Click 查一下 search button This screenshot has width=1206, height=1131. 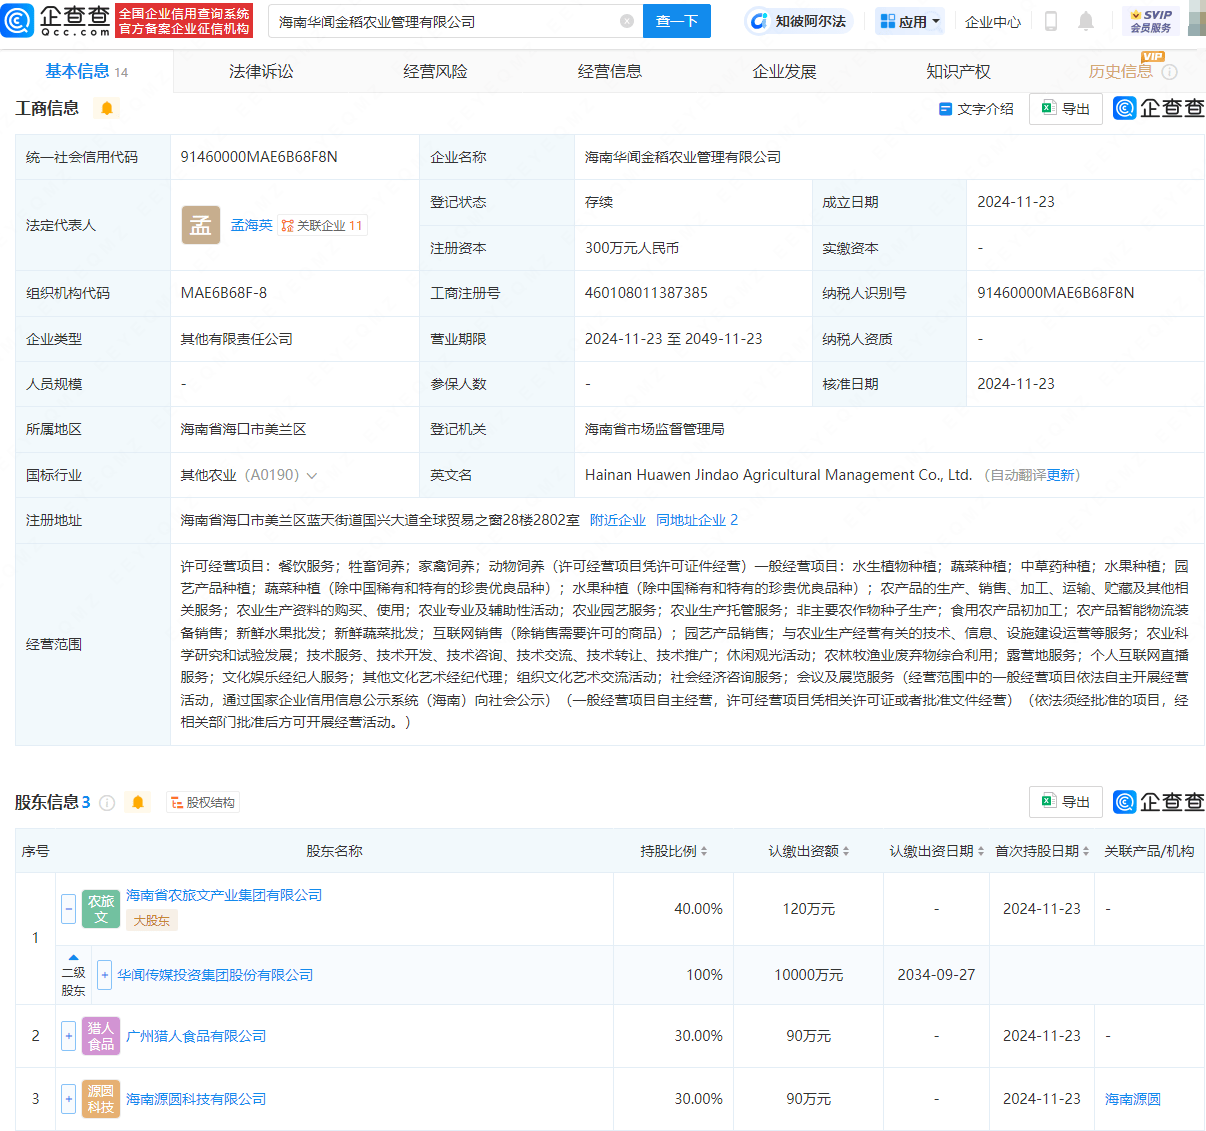pos(677,21)
